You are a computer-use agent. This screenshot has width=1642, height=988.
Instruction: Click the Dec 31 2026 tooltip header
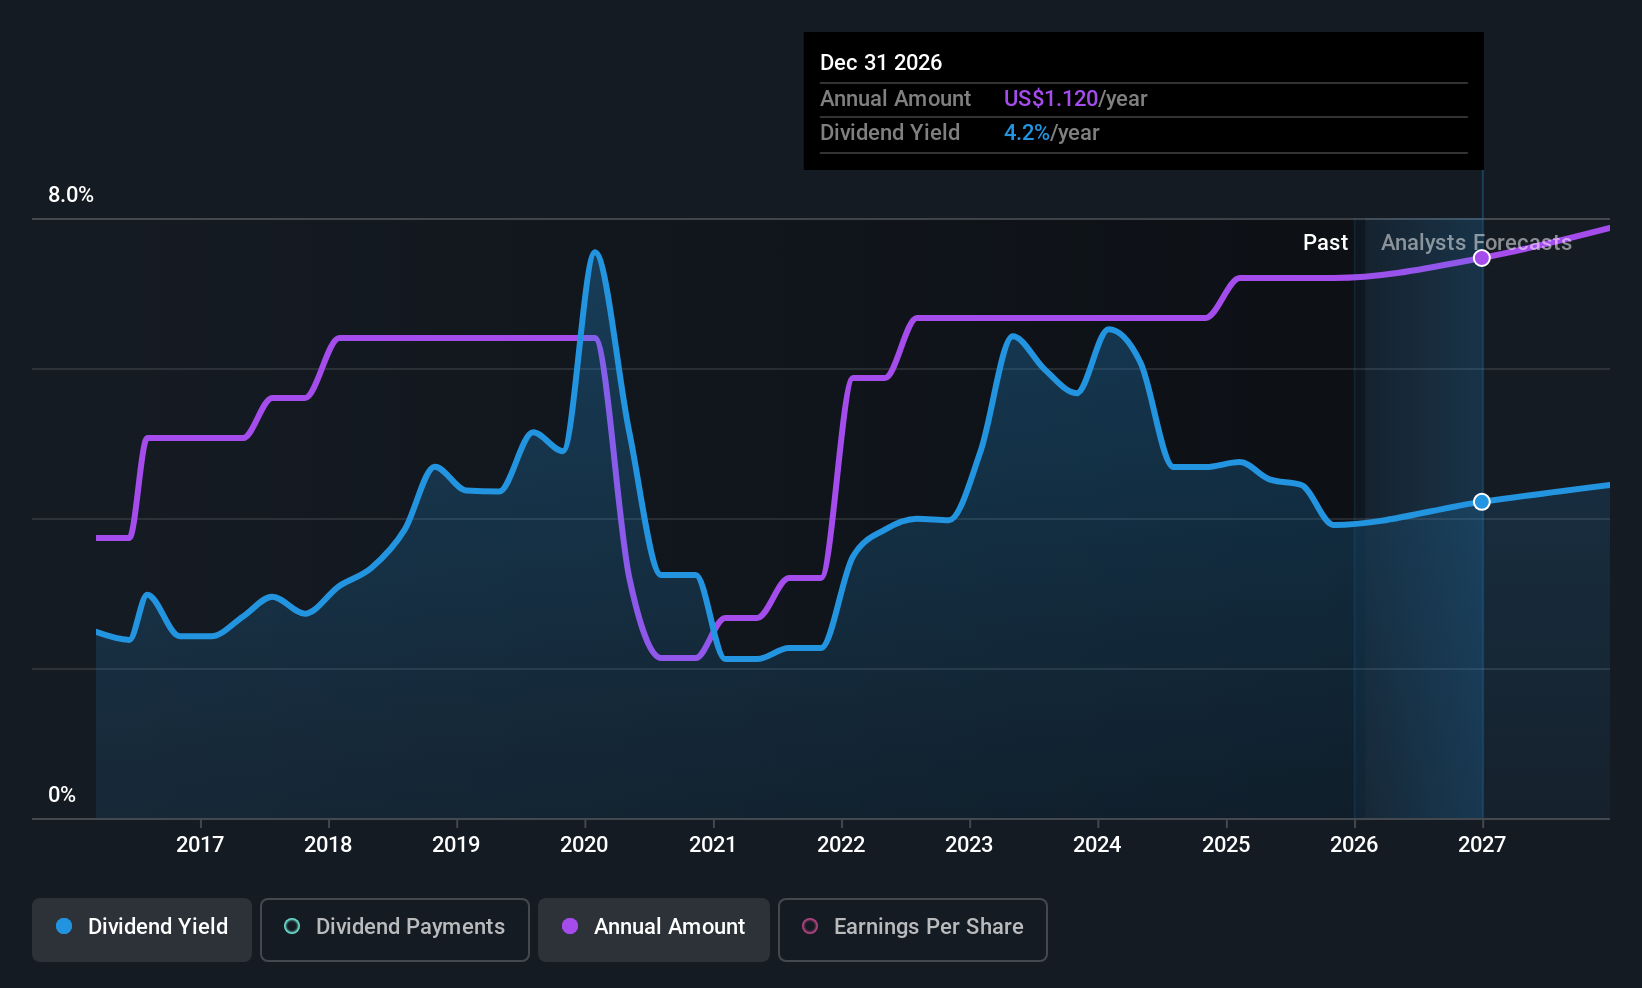tap(881, 62)
